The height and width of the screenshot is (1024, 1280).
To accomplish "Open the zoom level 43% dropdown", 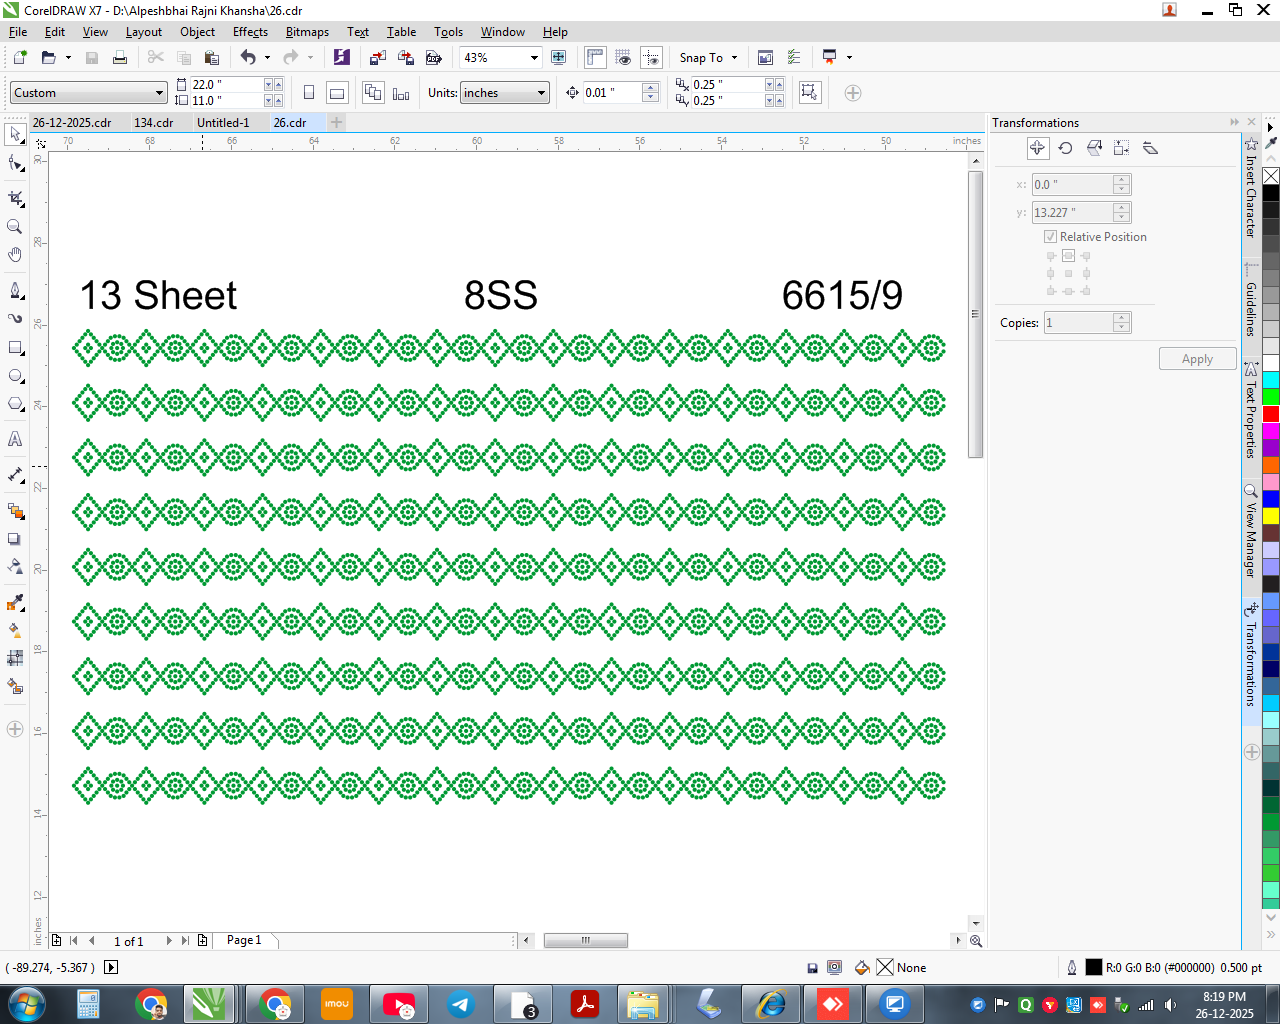I will click(534, 58).
